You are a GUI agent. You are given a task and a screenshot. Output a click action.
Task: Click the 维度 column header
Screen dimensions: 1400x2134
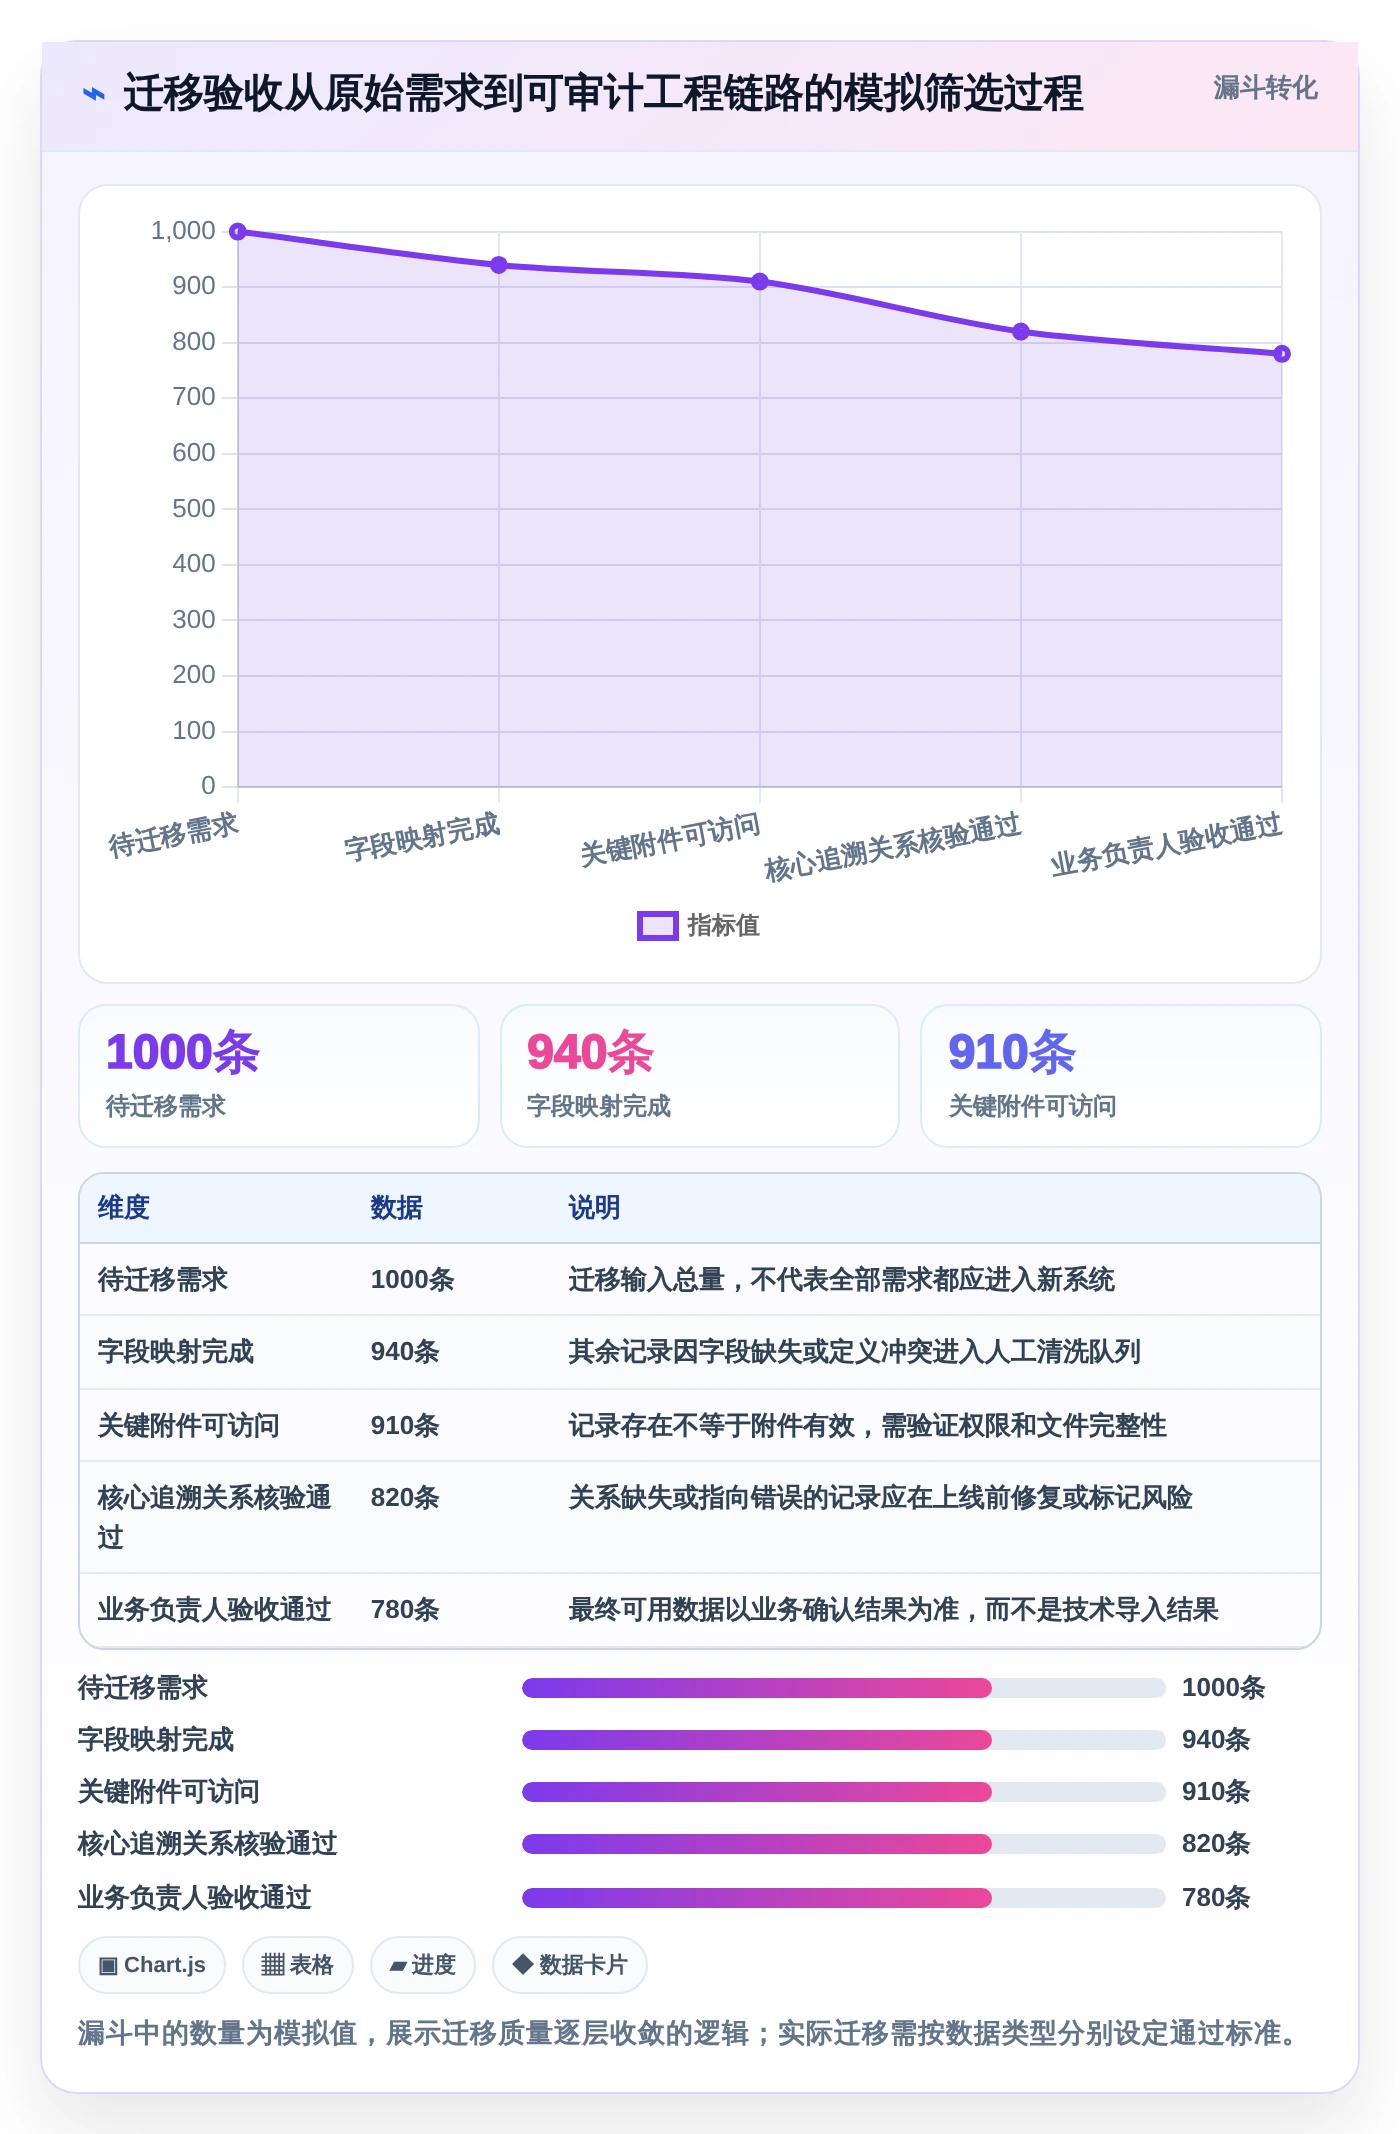(x=124, y=1208)
